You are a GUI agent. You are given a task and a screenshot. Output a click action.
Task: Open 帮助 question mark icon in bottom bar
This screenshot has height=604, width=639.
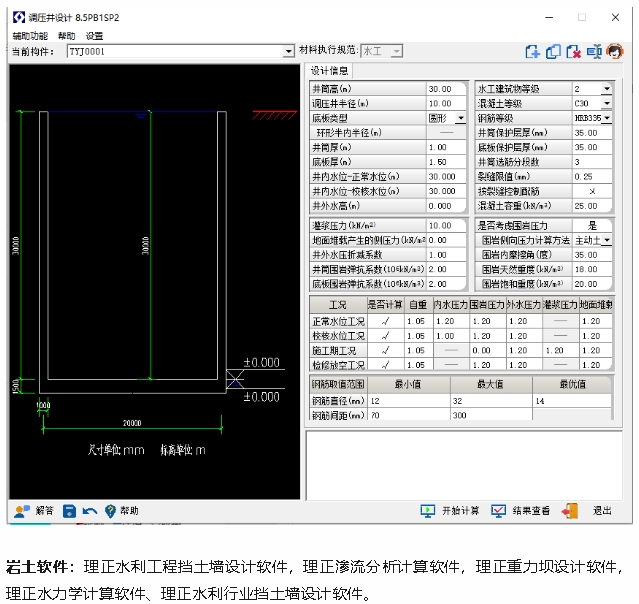coord(111,511)
